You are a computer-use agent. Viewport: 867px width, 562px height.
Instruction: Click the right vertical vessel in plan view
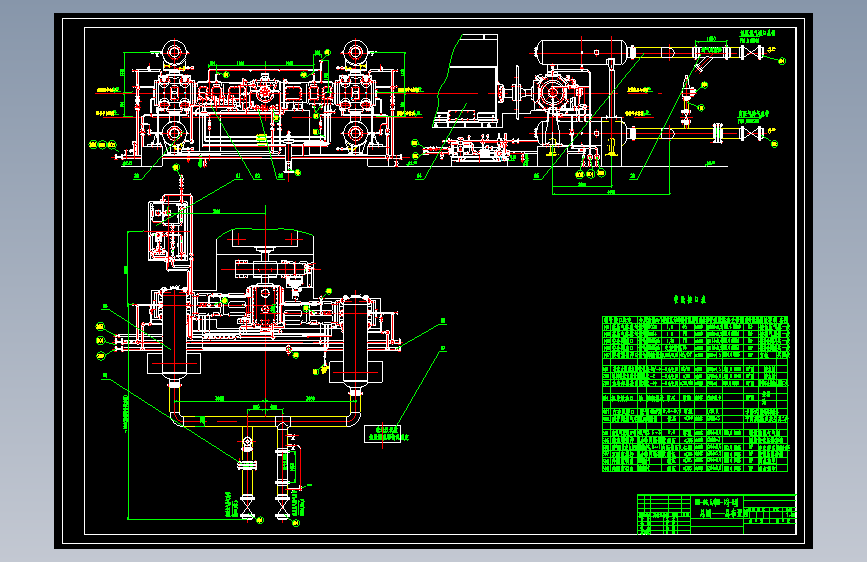(355, 343)
